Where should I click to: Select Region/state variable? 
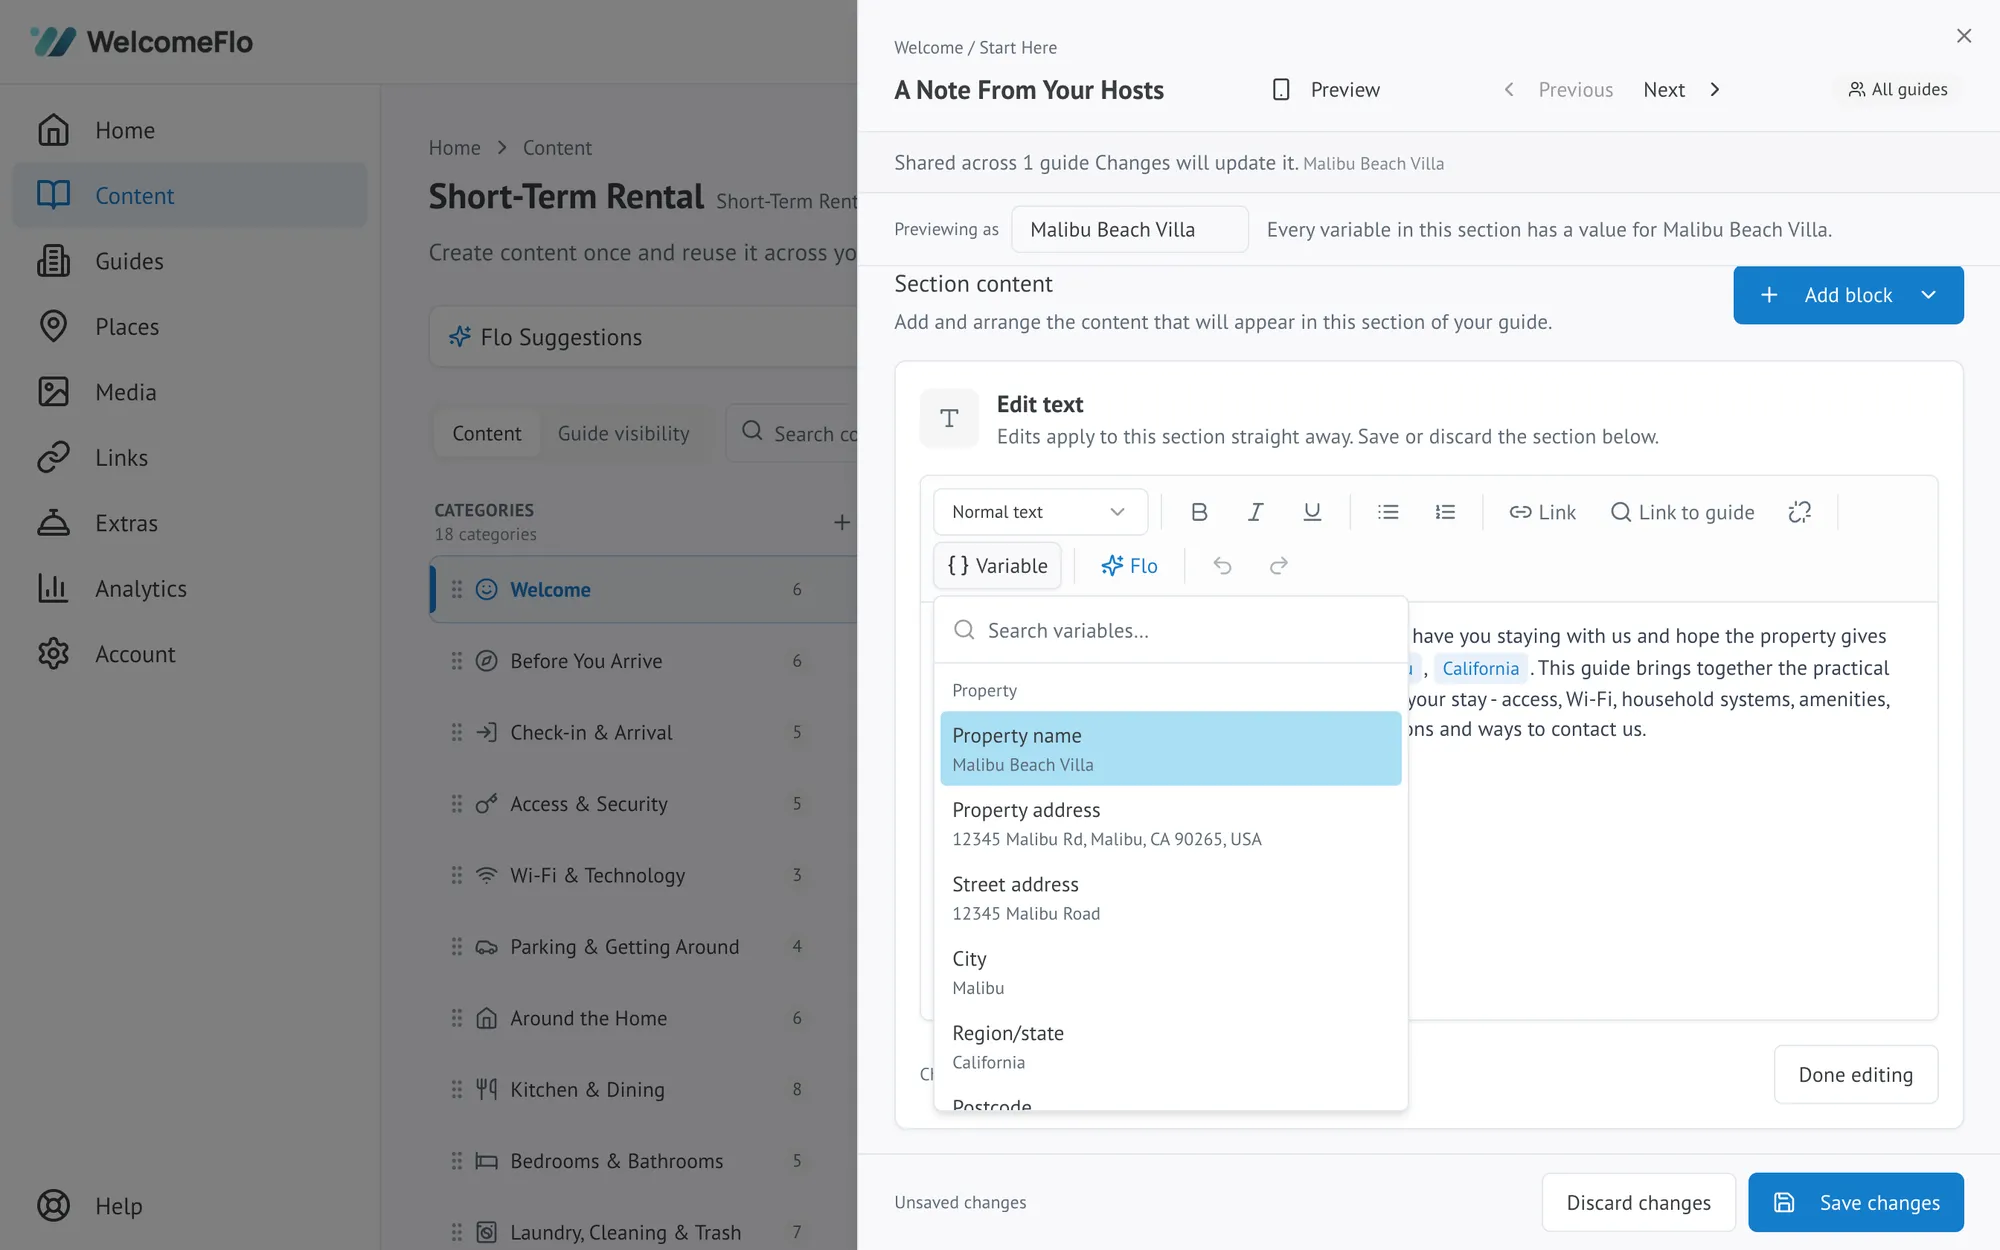[x=1170, y=1047]
